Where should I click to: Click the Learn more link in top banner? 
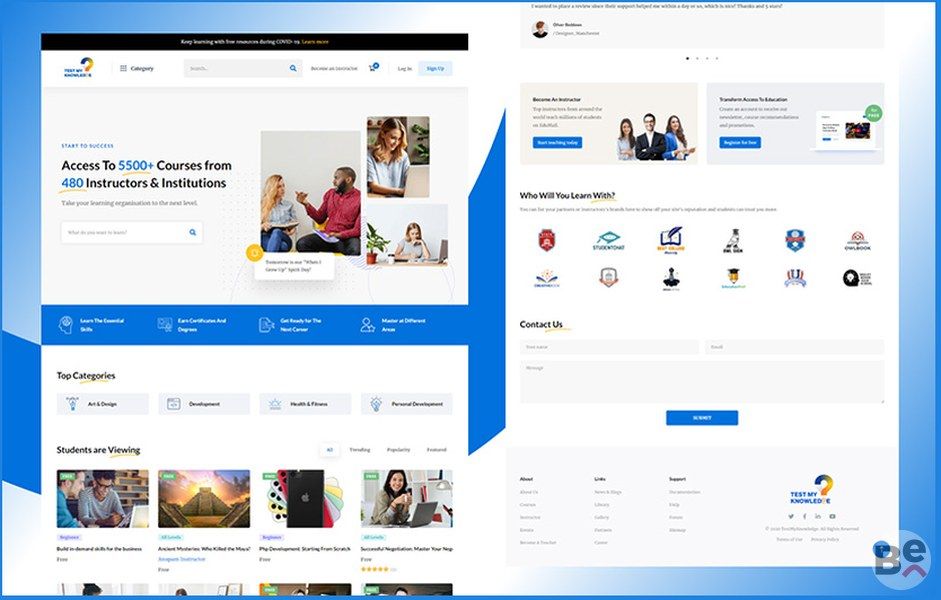(315, 42)
